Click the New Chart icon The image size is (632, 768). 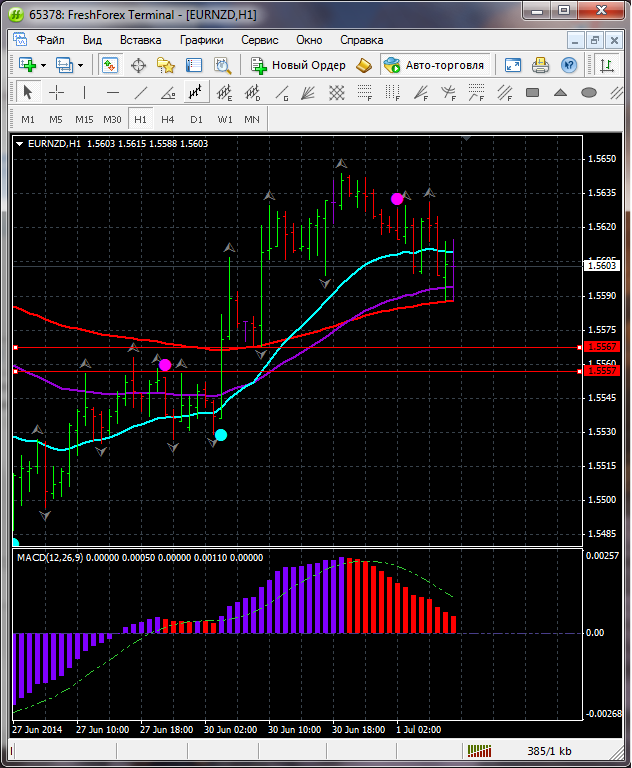(27, 65)
